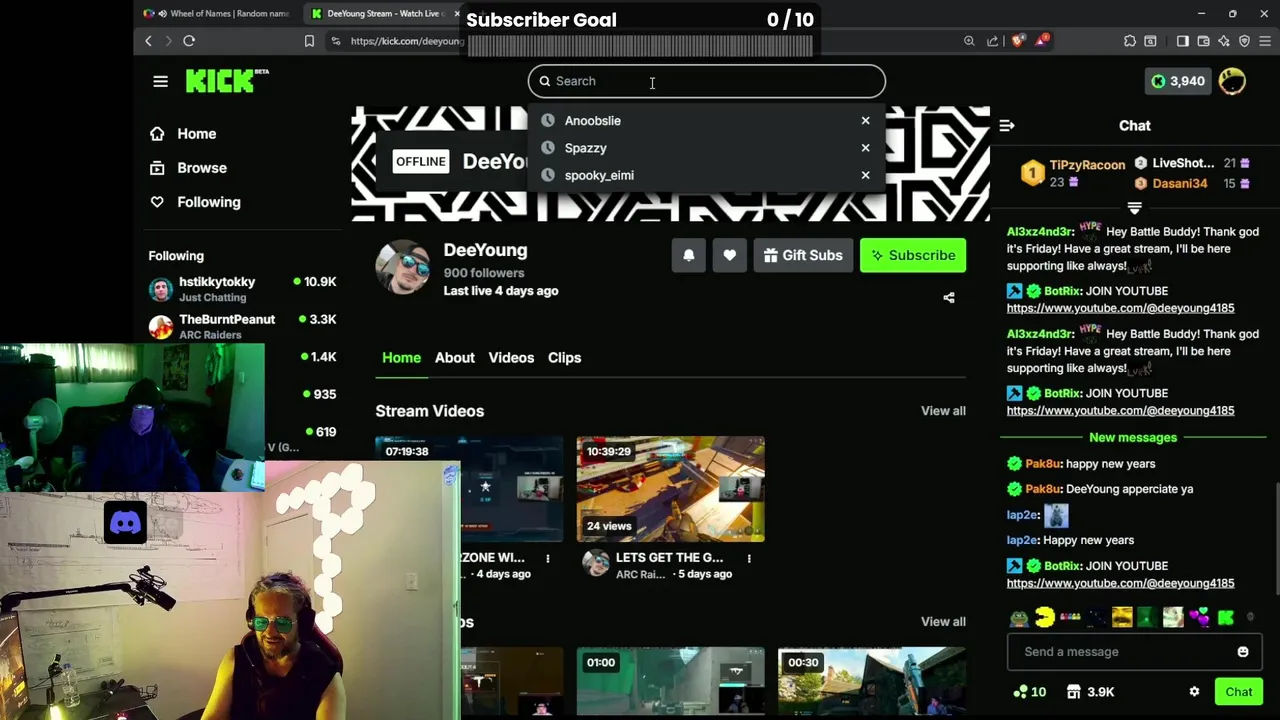Open the browser extensions puzzle icon

point(1130,41)
